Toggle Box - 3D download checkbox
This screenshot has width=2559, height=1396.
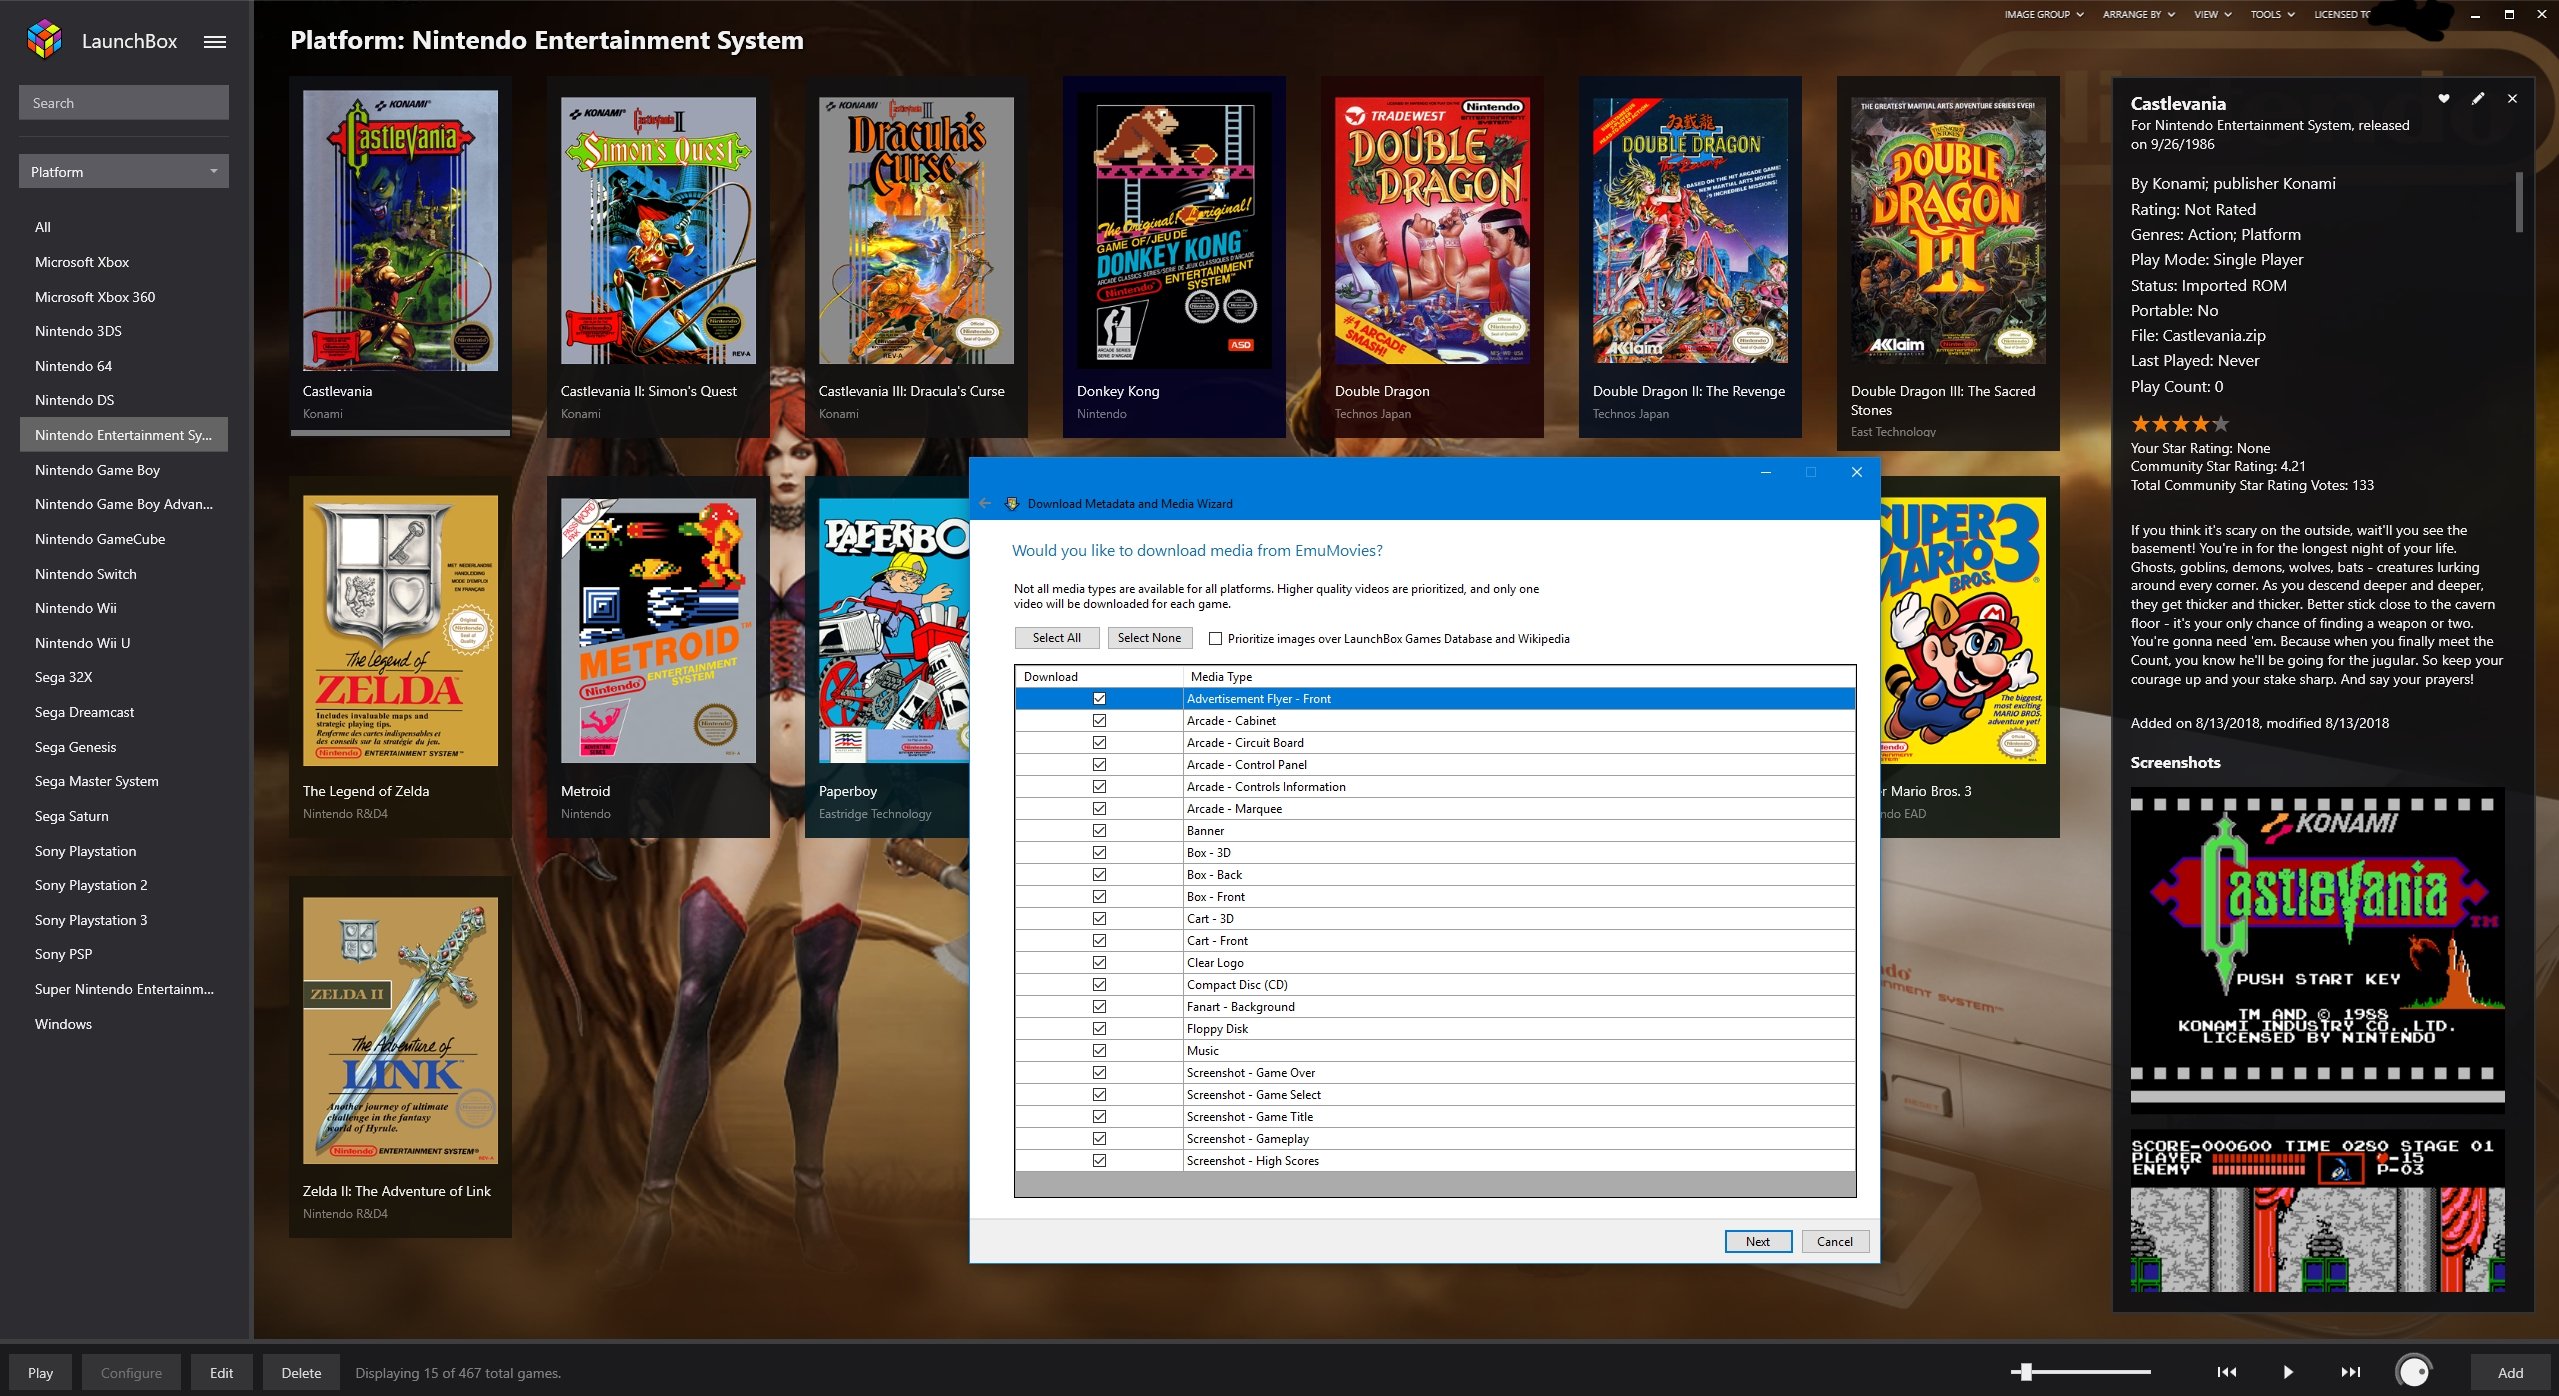pos(1099,853)
